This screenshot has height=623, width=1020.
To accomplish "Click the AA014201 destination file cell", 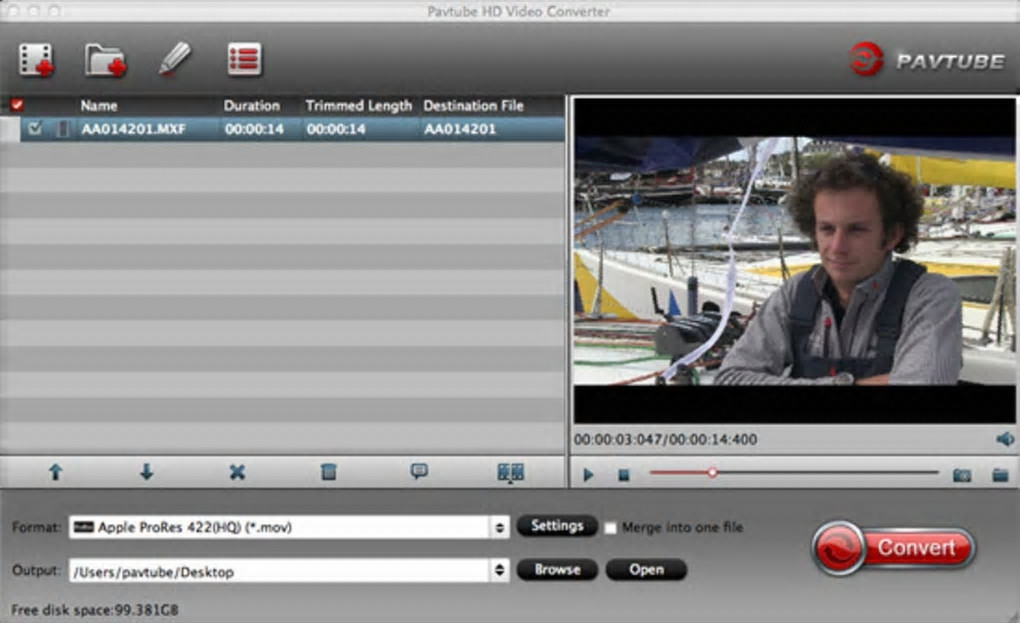I will coord(460,129).
